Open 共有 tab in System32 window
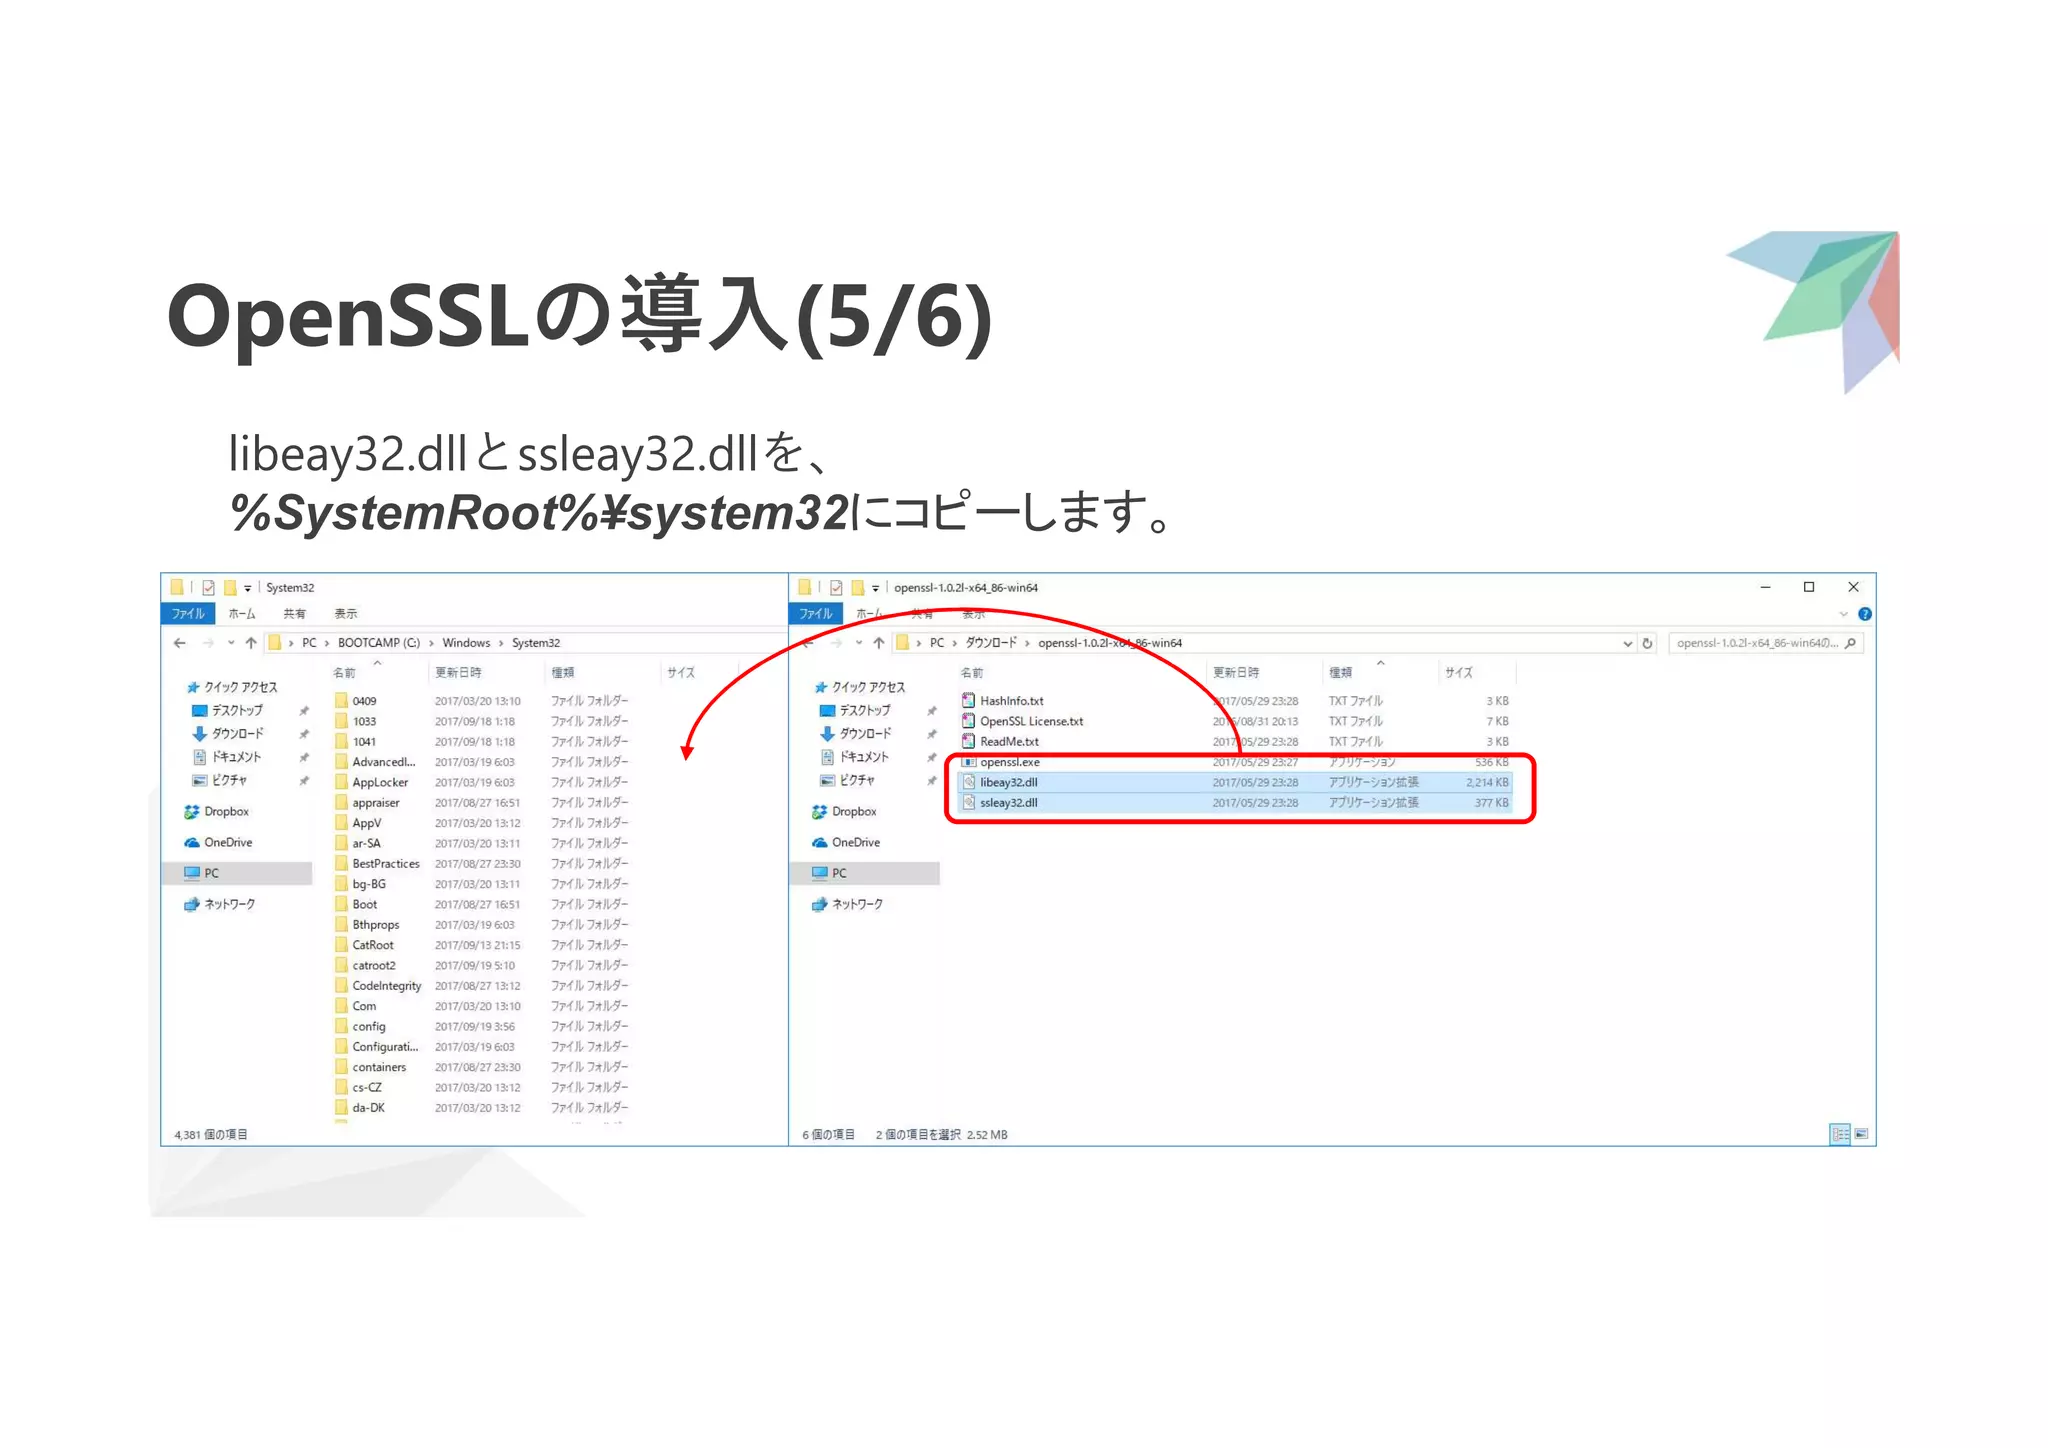 (x=294, y=614)
